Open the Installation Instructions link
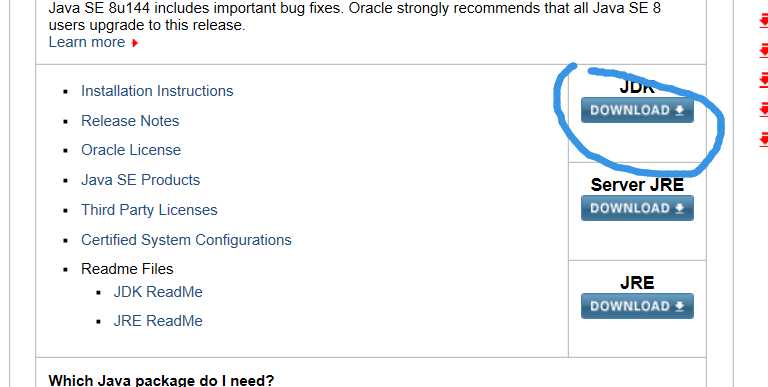 pos(157,91)
